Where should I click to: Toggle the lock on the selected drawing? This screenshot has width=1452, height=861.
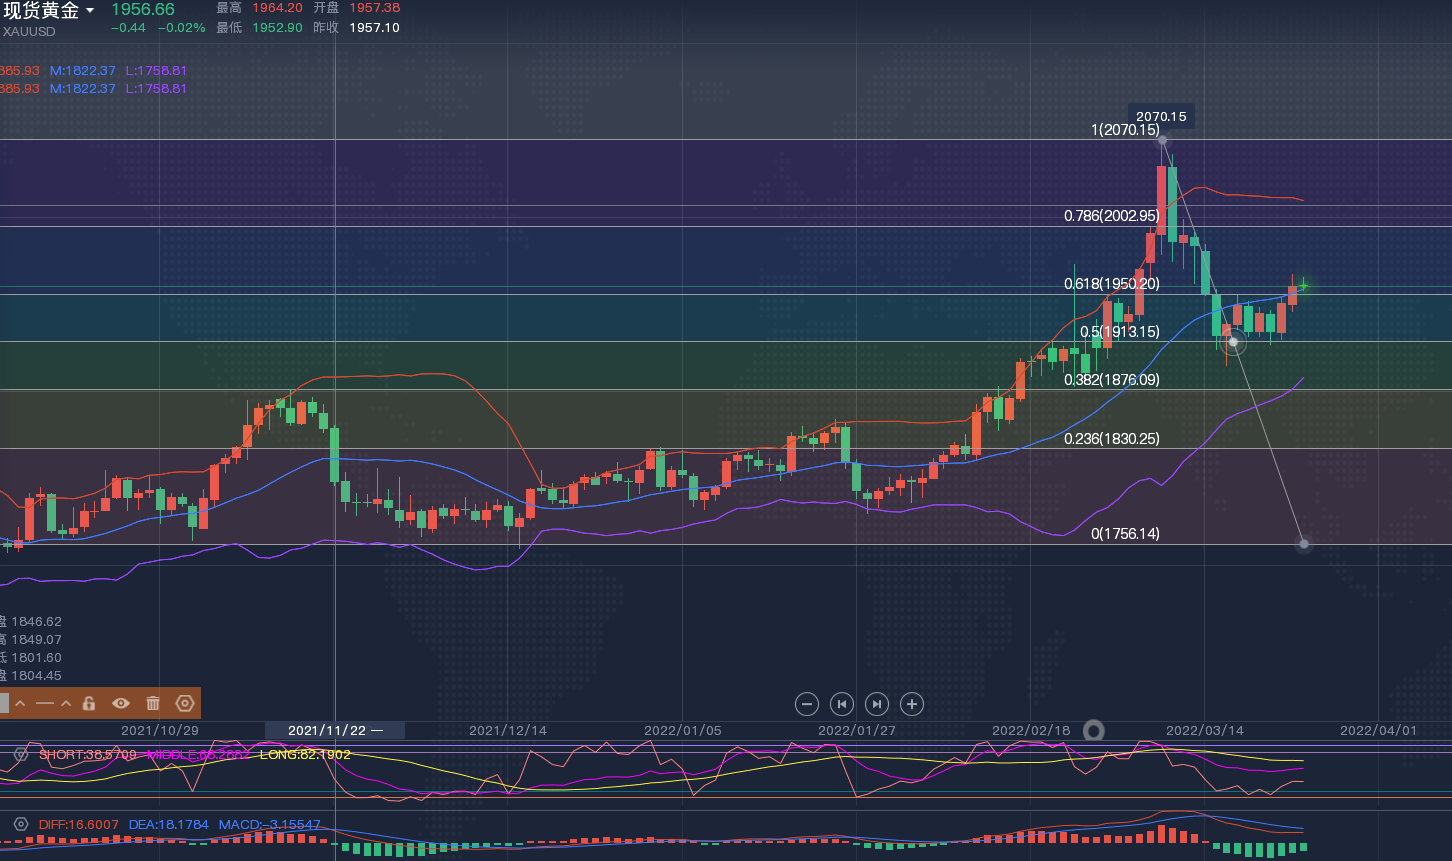[89, 703]
